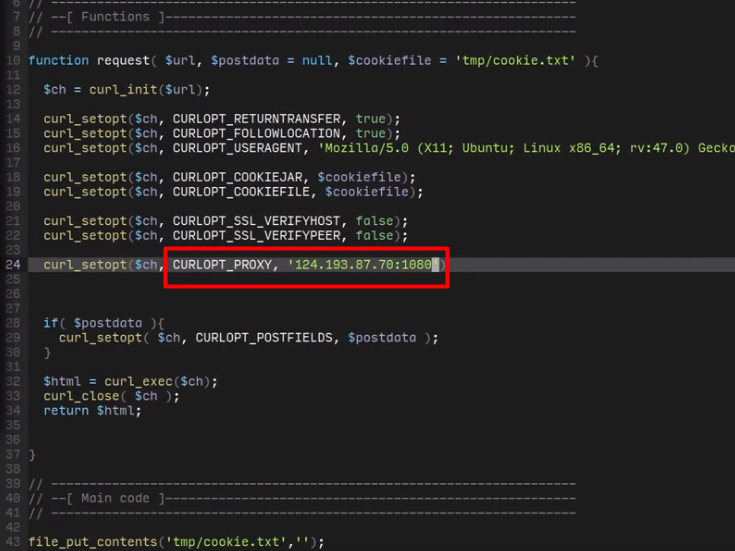Click the 'tmp/cookie.txt' default parameter string
Image resolution: width=735 pixels, height=551 pixels.
[x=515, y=60]
